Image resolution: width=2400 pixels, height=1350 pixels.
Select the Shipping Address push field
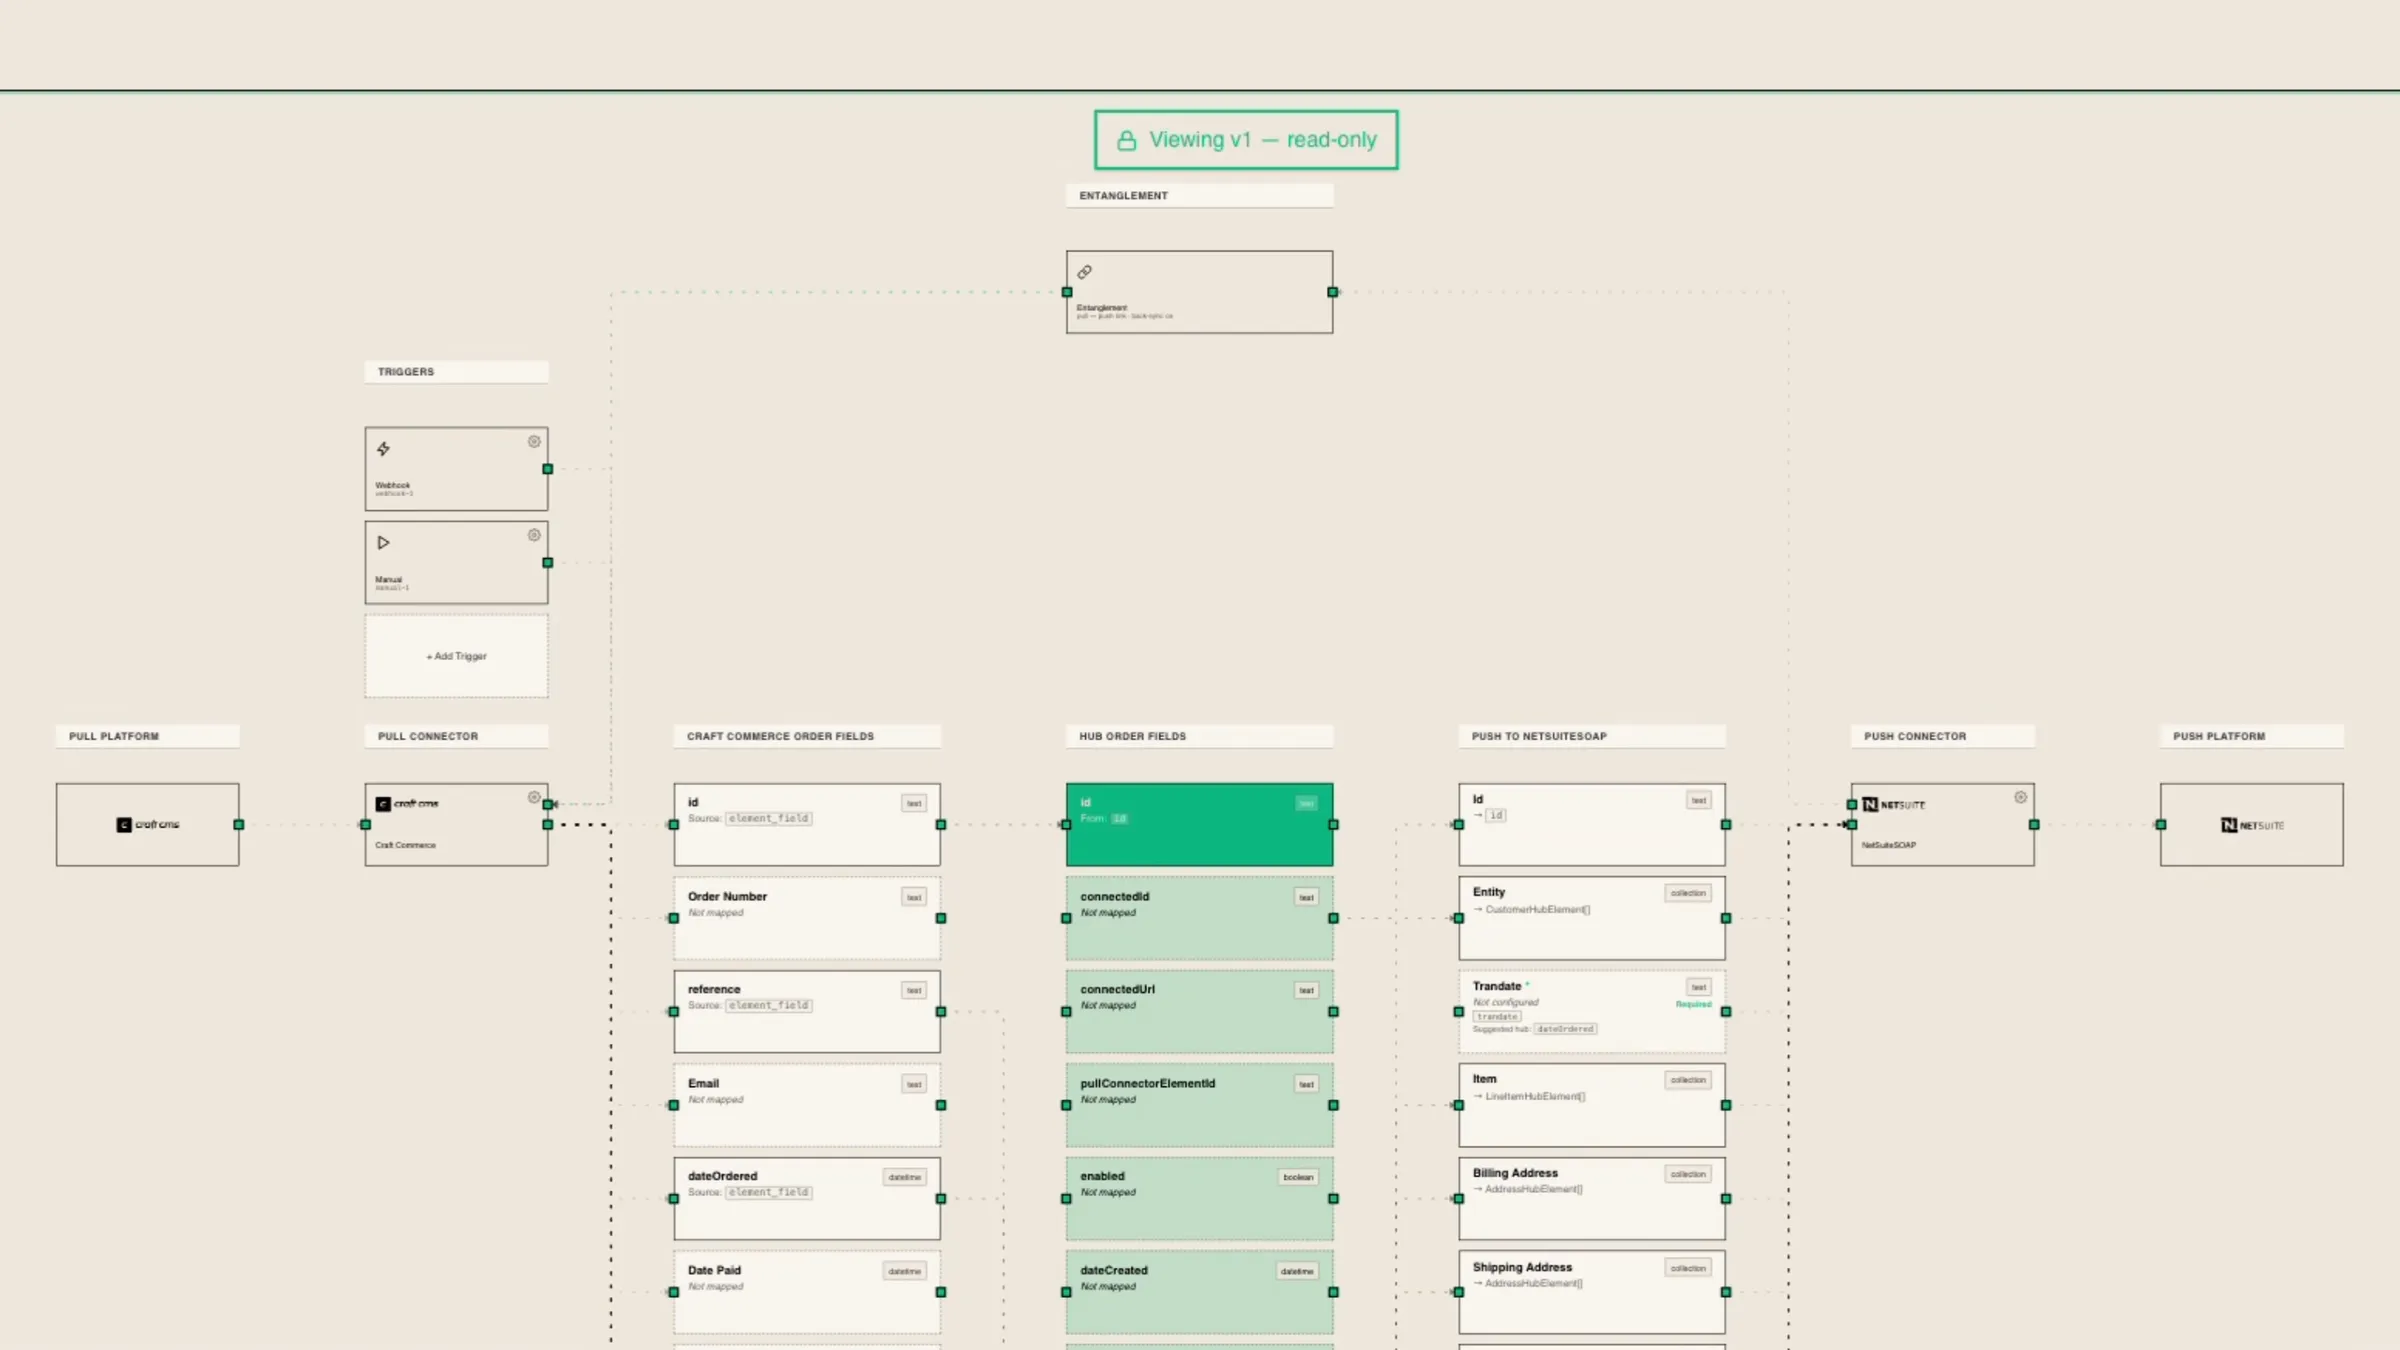click(x=1592, y=1292)
